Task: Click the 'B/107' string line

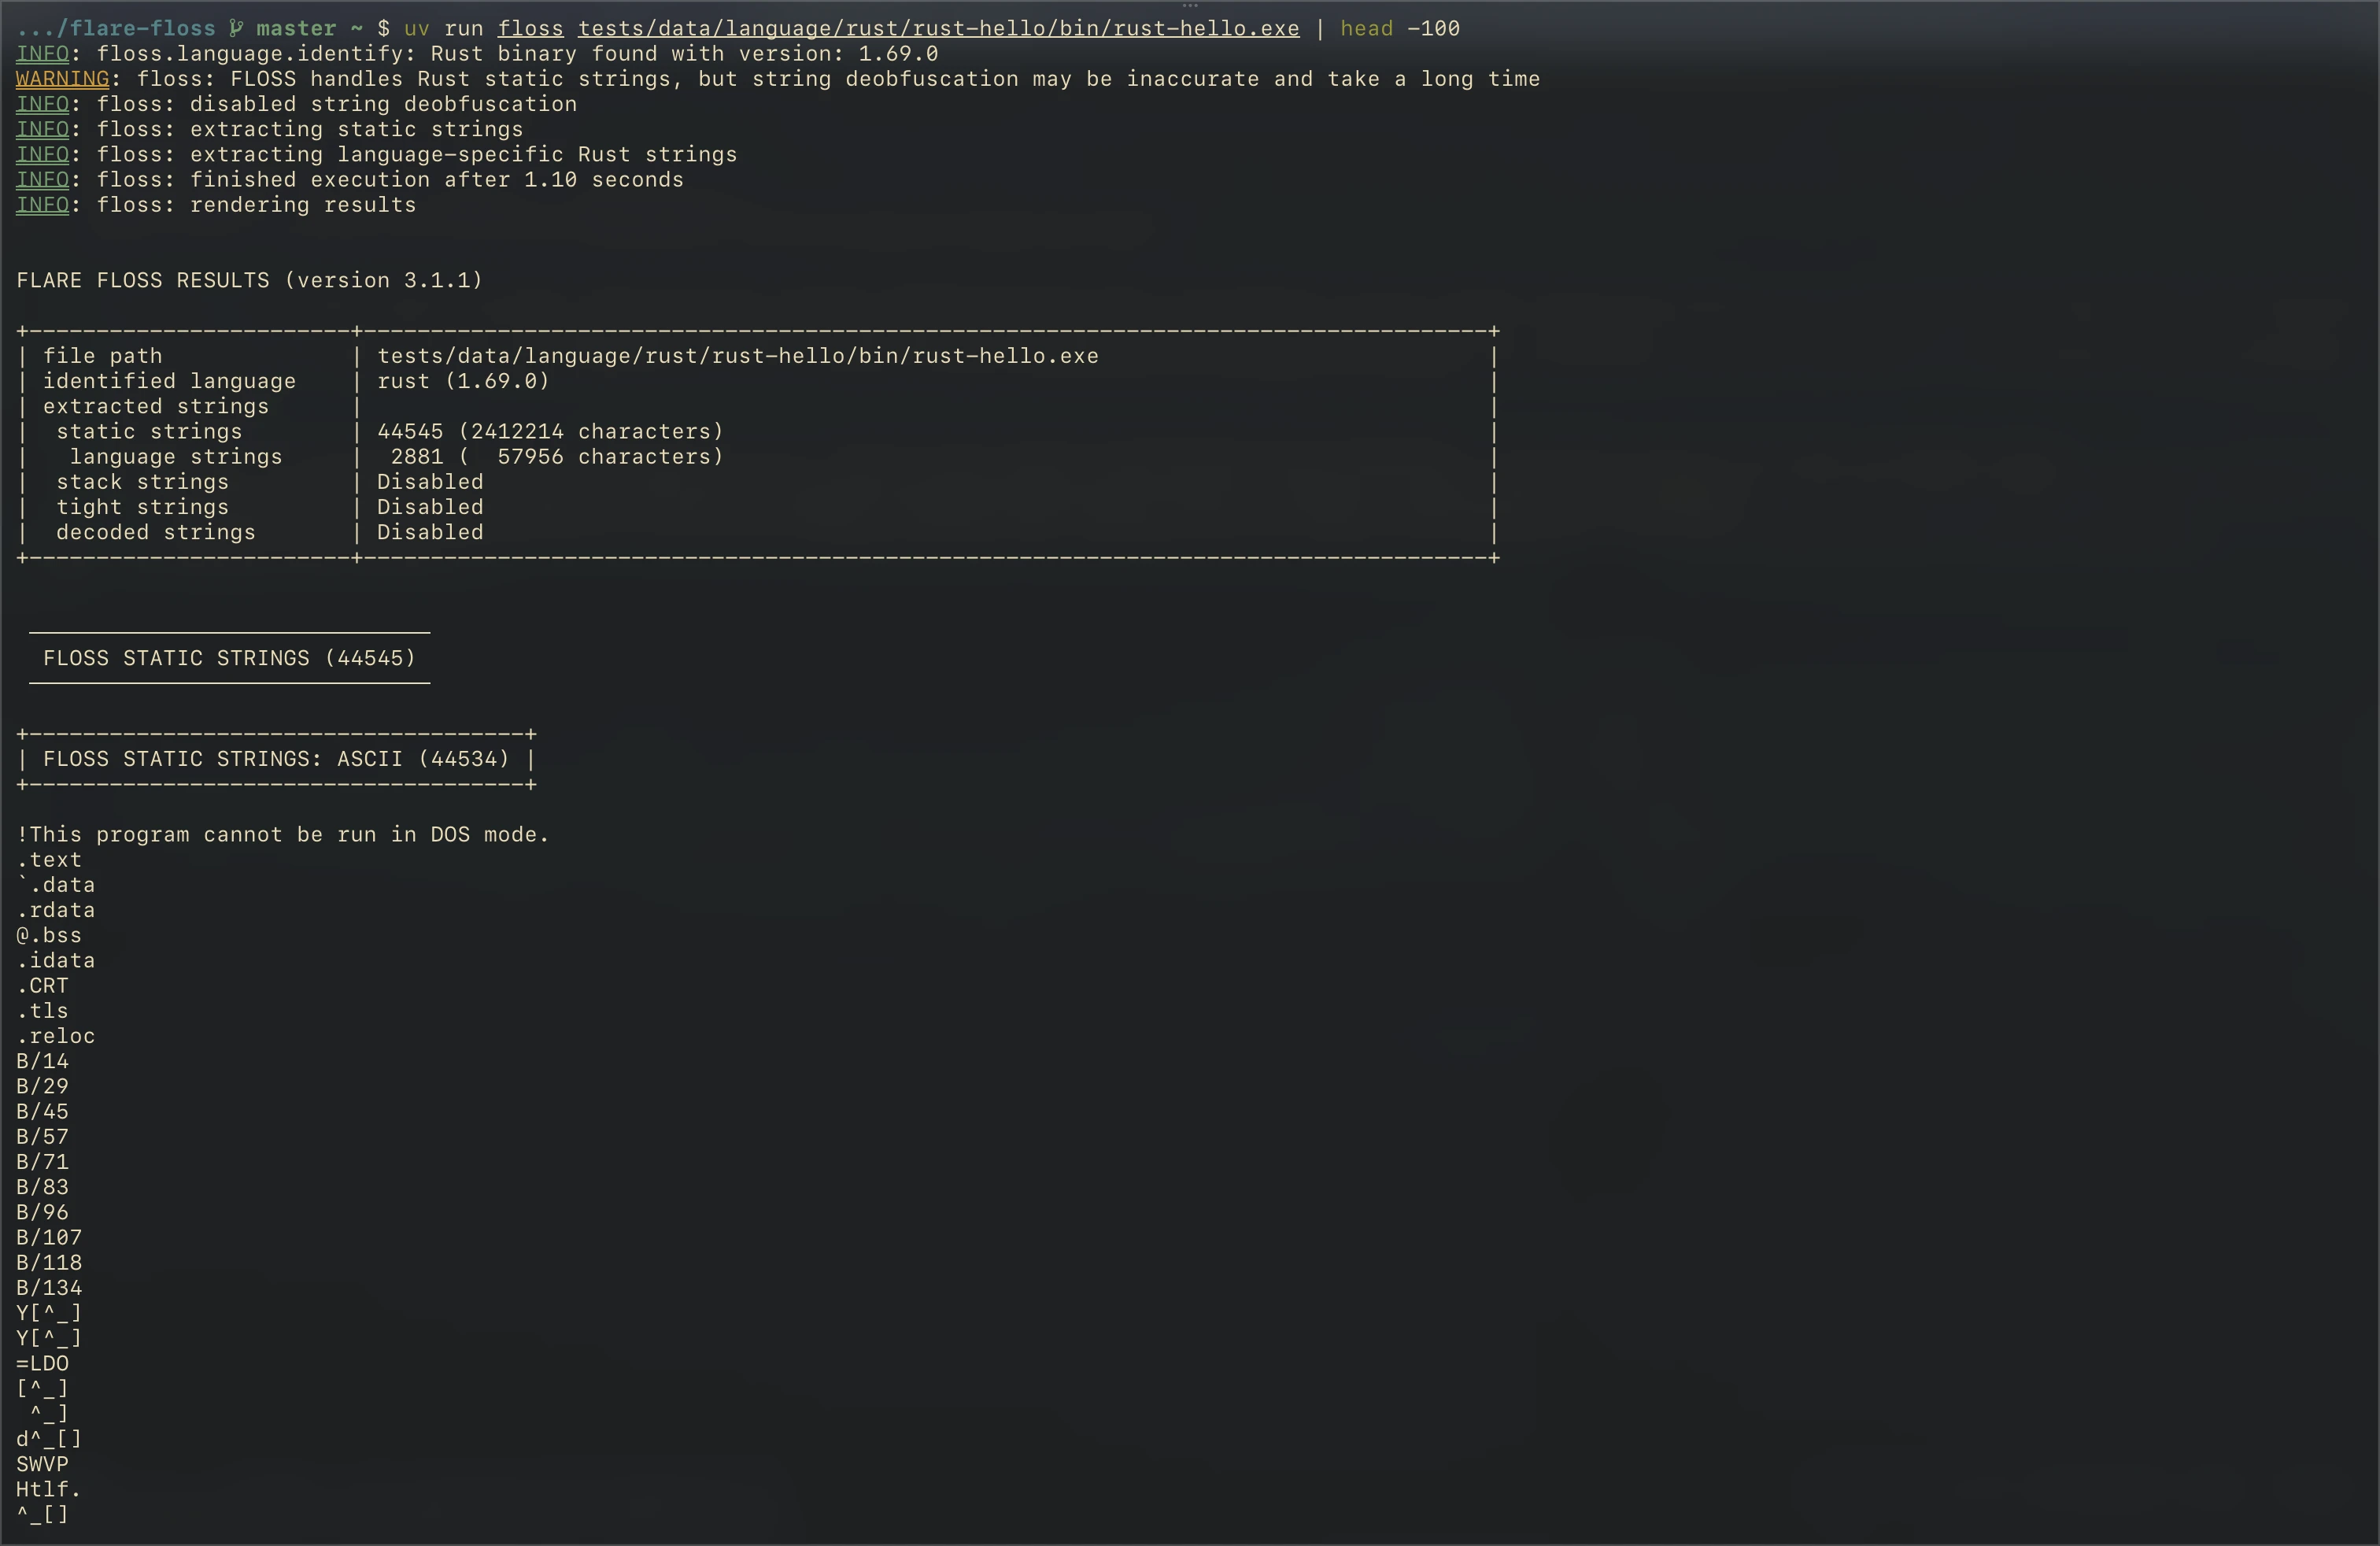Action: point(49,1238)
